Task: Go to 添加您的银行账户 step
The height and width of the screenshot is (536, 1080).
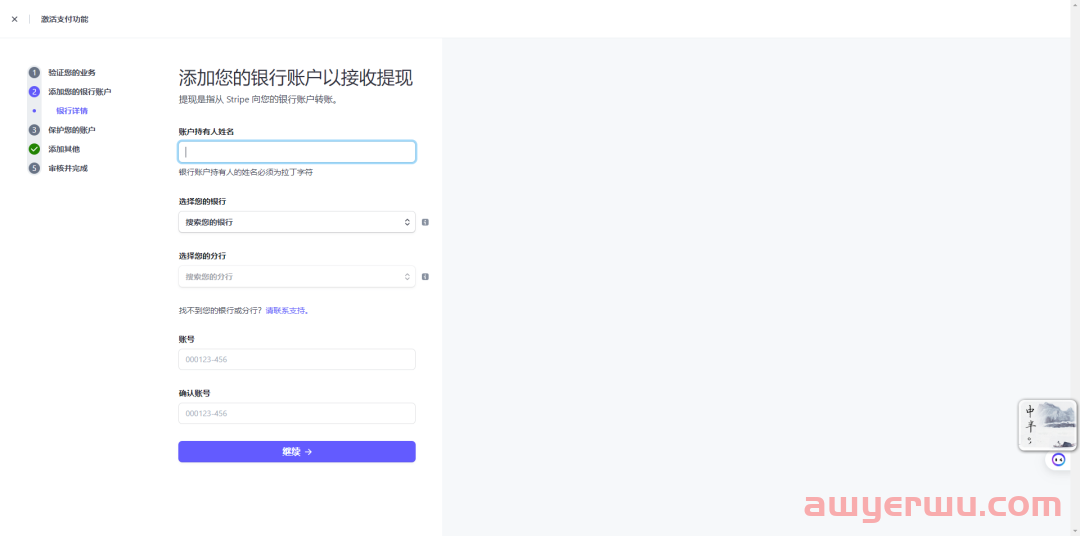Action: tap(80, 92)
